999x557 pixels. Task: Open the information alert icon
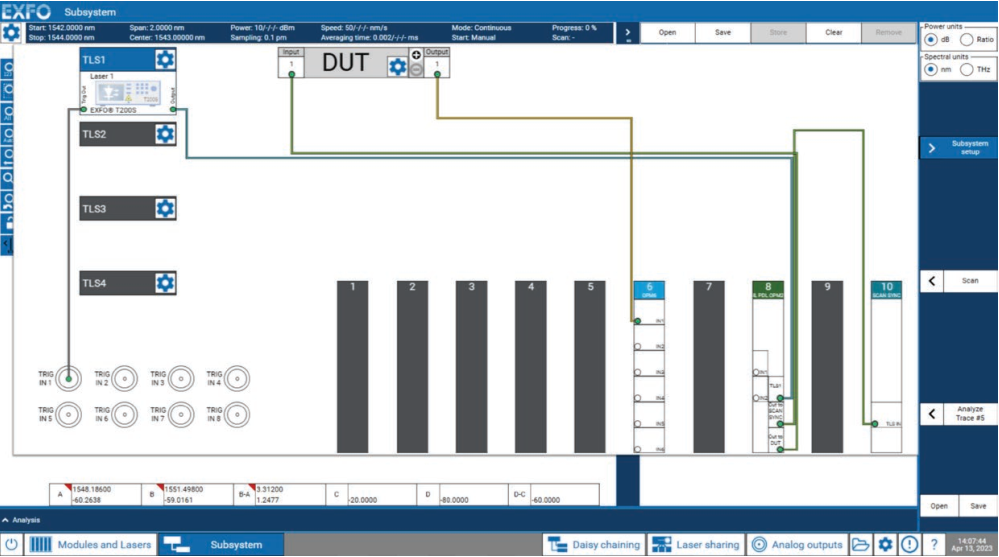tap(909, 545)
